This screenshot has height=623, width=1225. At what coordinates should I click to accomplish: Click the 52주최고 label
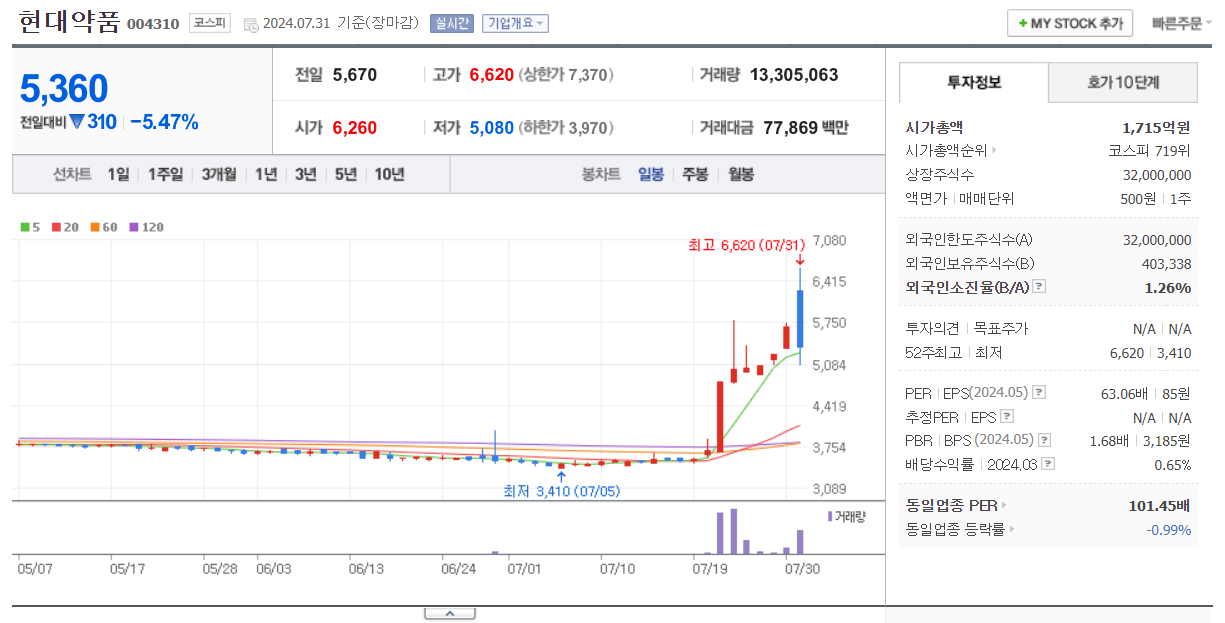tap(934, 352)
